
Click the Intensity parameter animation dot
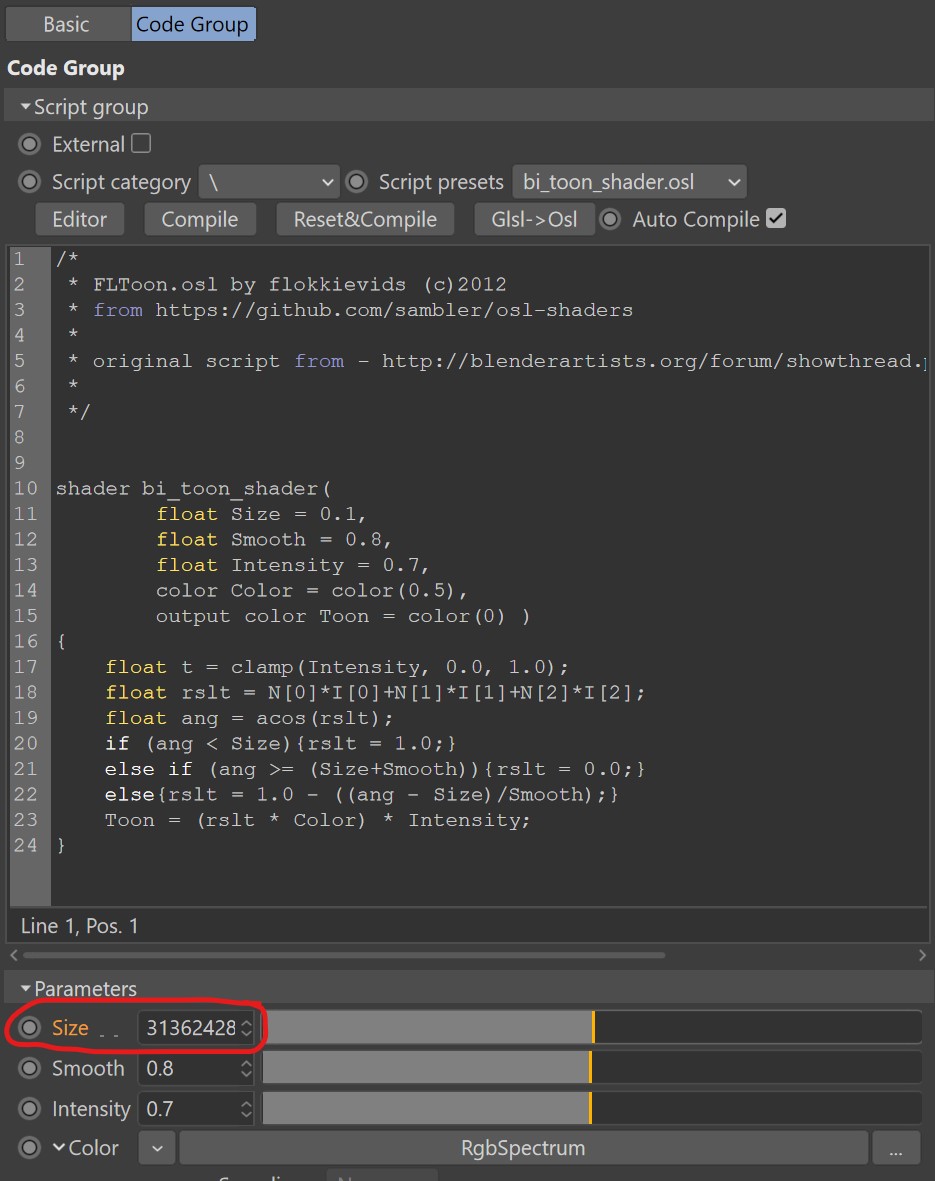(x=29, y=1109)
